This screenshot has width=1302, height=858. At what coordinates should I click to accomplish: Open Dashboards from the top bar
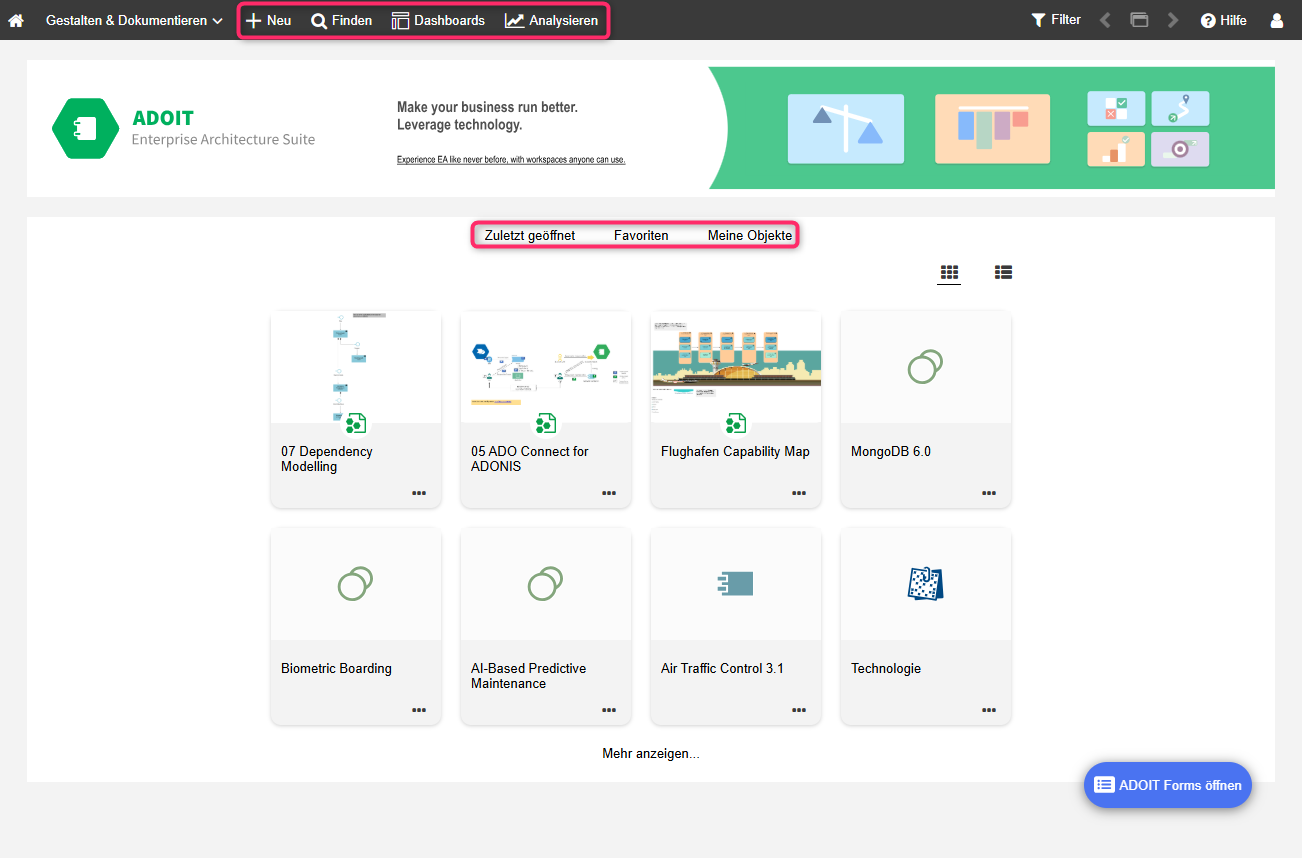click(x=438, y=20)
